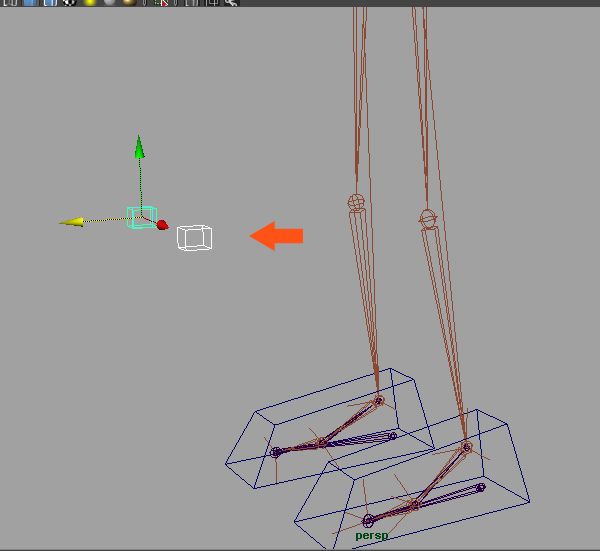Click the red Z-axis manipulator handle

coord(163,225)
